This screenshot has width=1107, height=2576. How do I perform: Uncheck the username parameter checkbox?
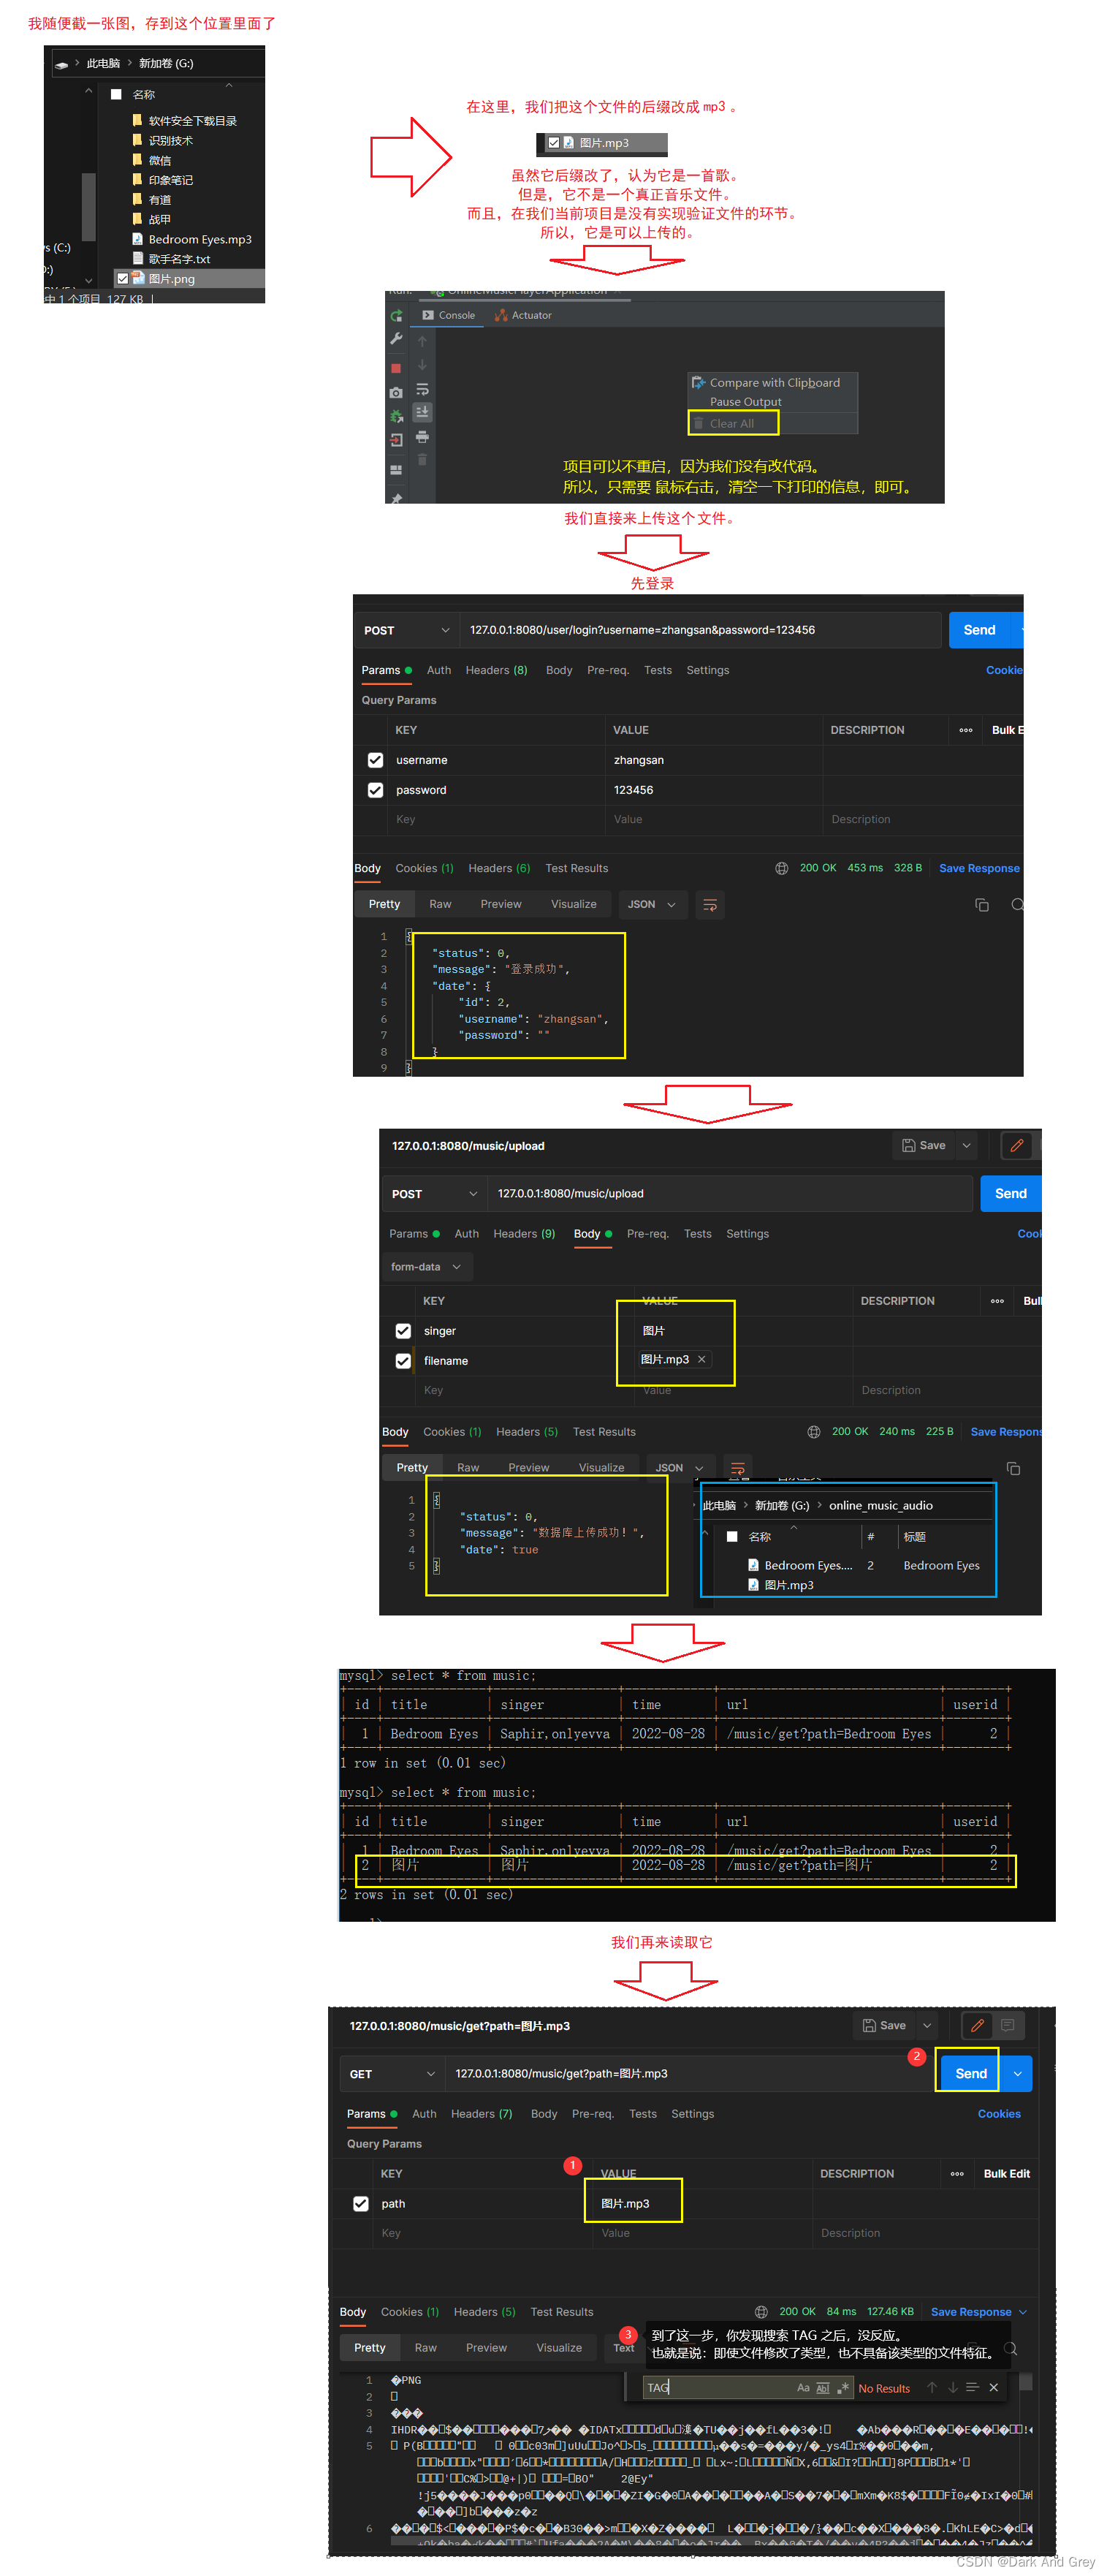pos(375,761)
